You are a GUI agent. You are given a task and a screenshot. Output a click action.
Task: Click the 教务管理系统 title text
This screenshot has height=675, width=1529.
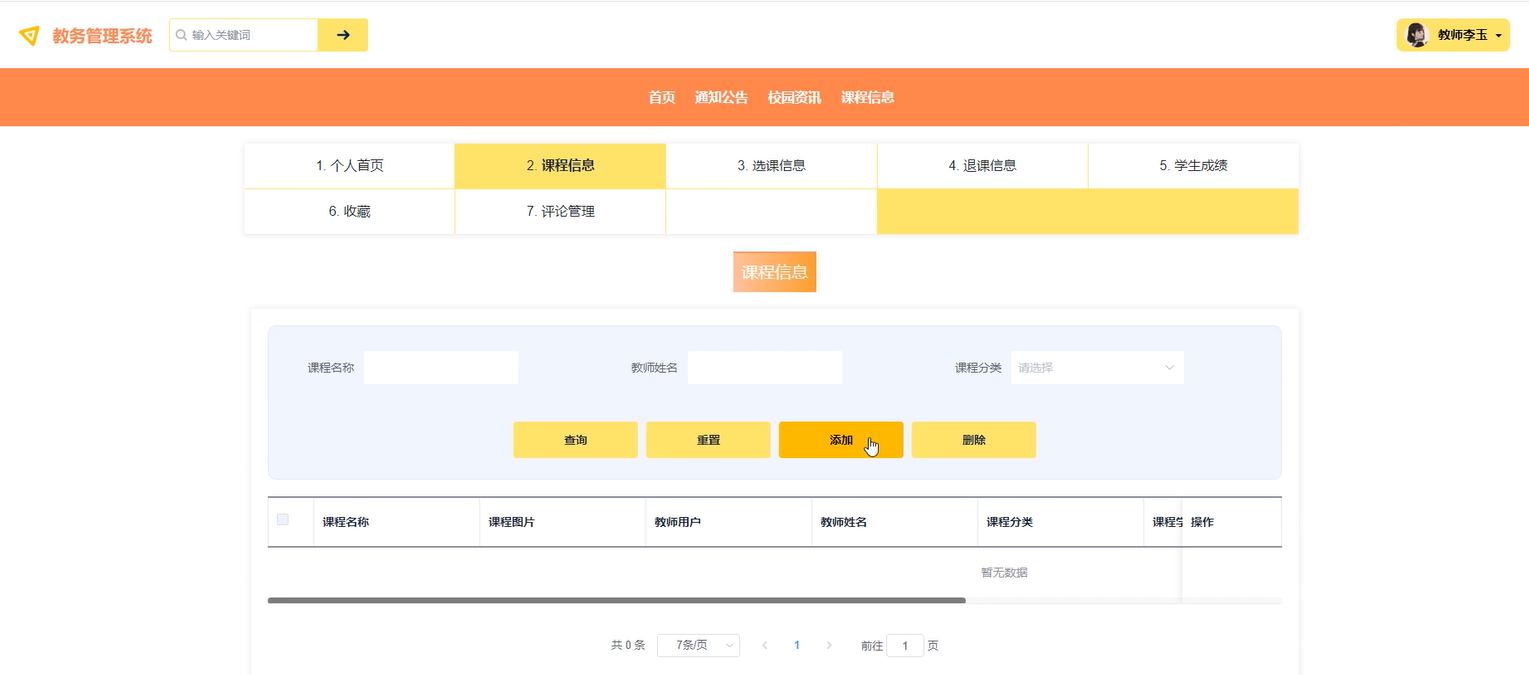pos(102,36)
